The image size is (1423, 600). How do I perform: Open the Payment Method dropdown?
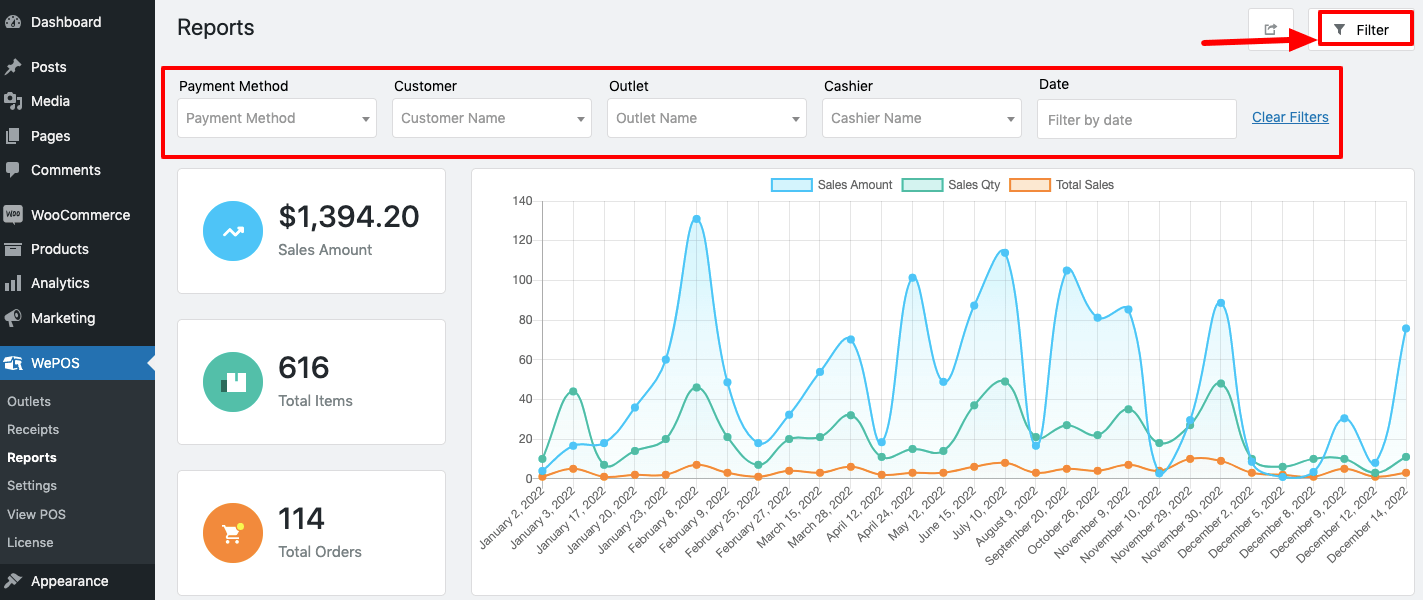click(277, 118)
